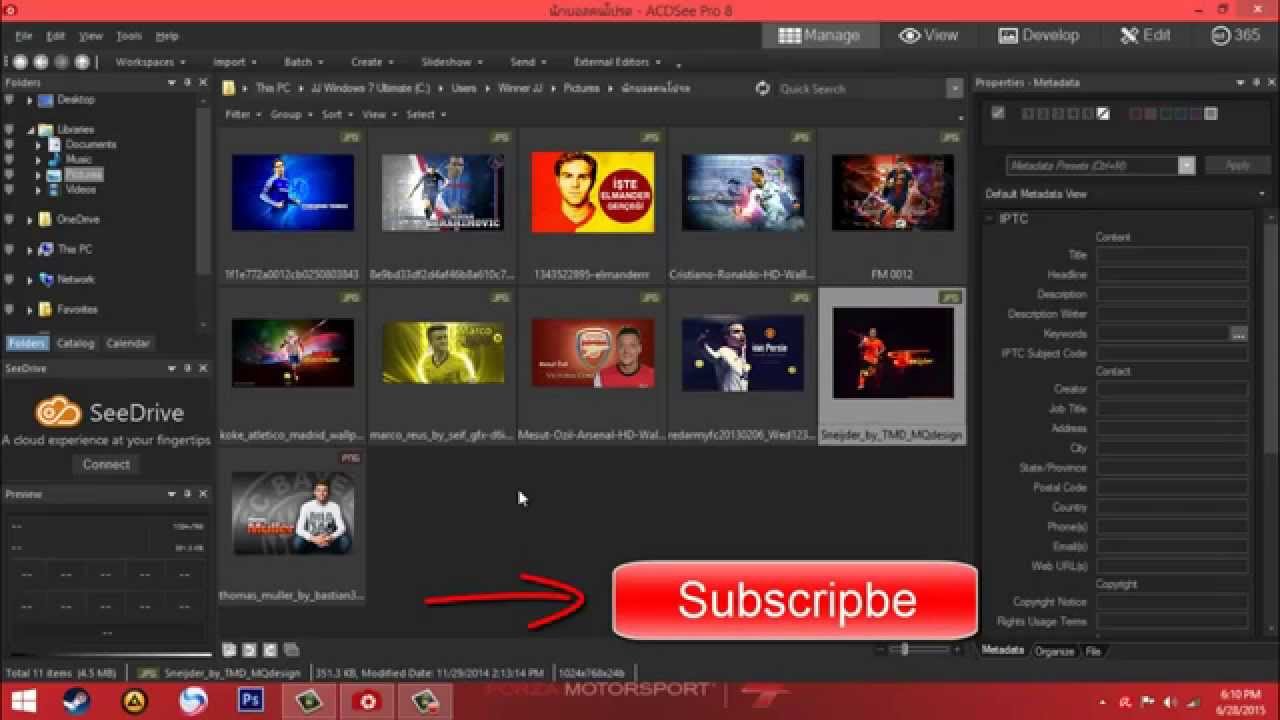Click the SeeDrive cloud logo
Image resolution: width=1280 pixels, height=720 pixels.
[58, 412]
